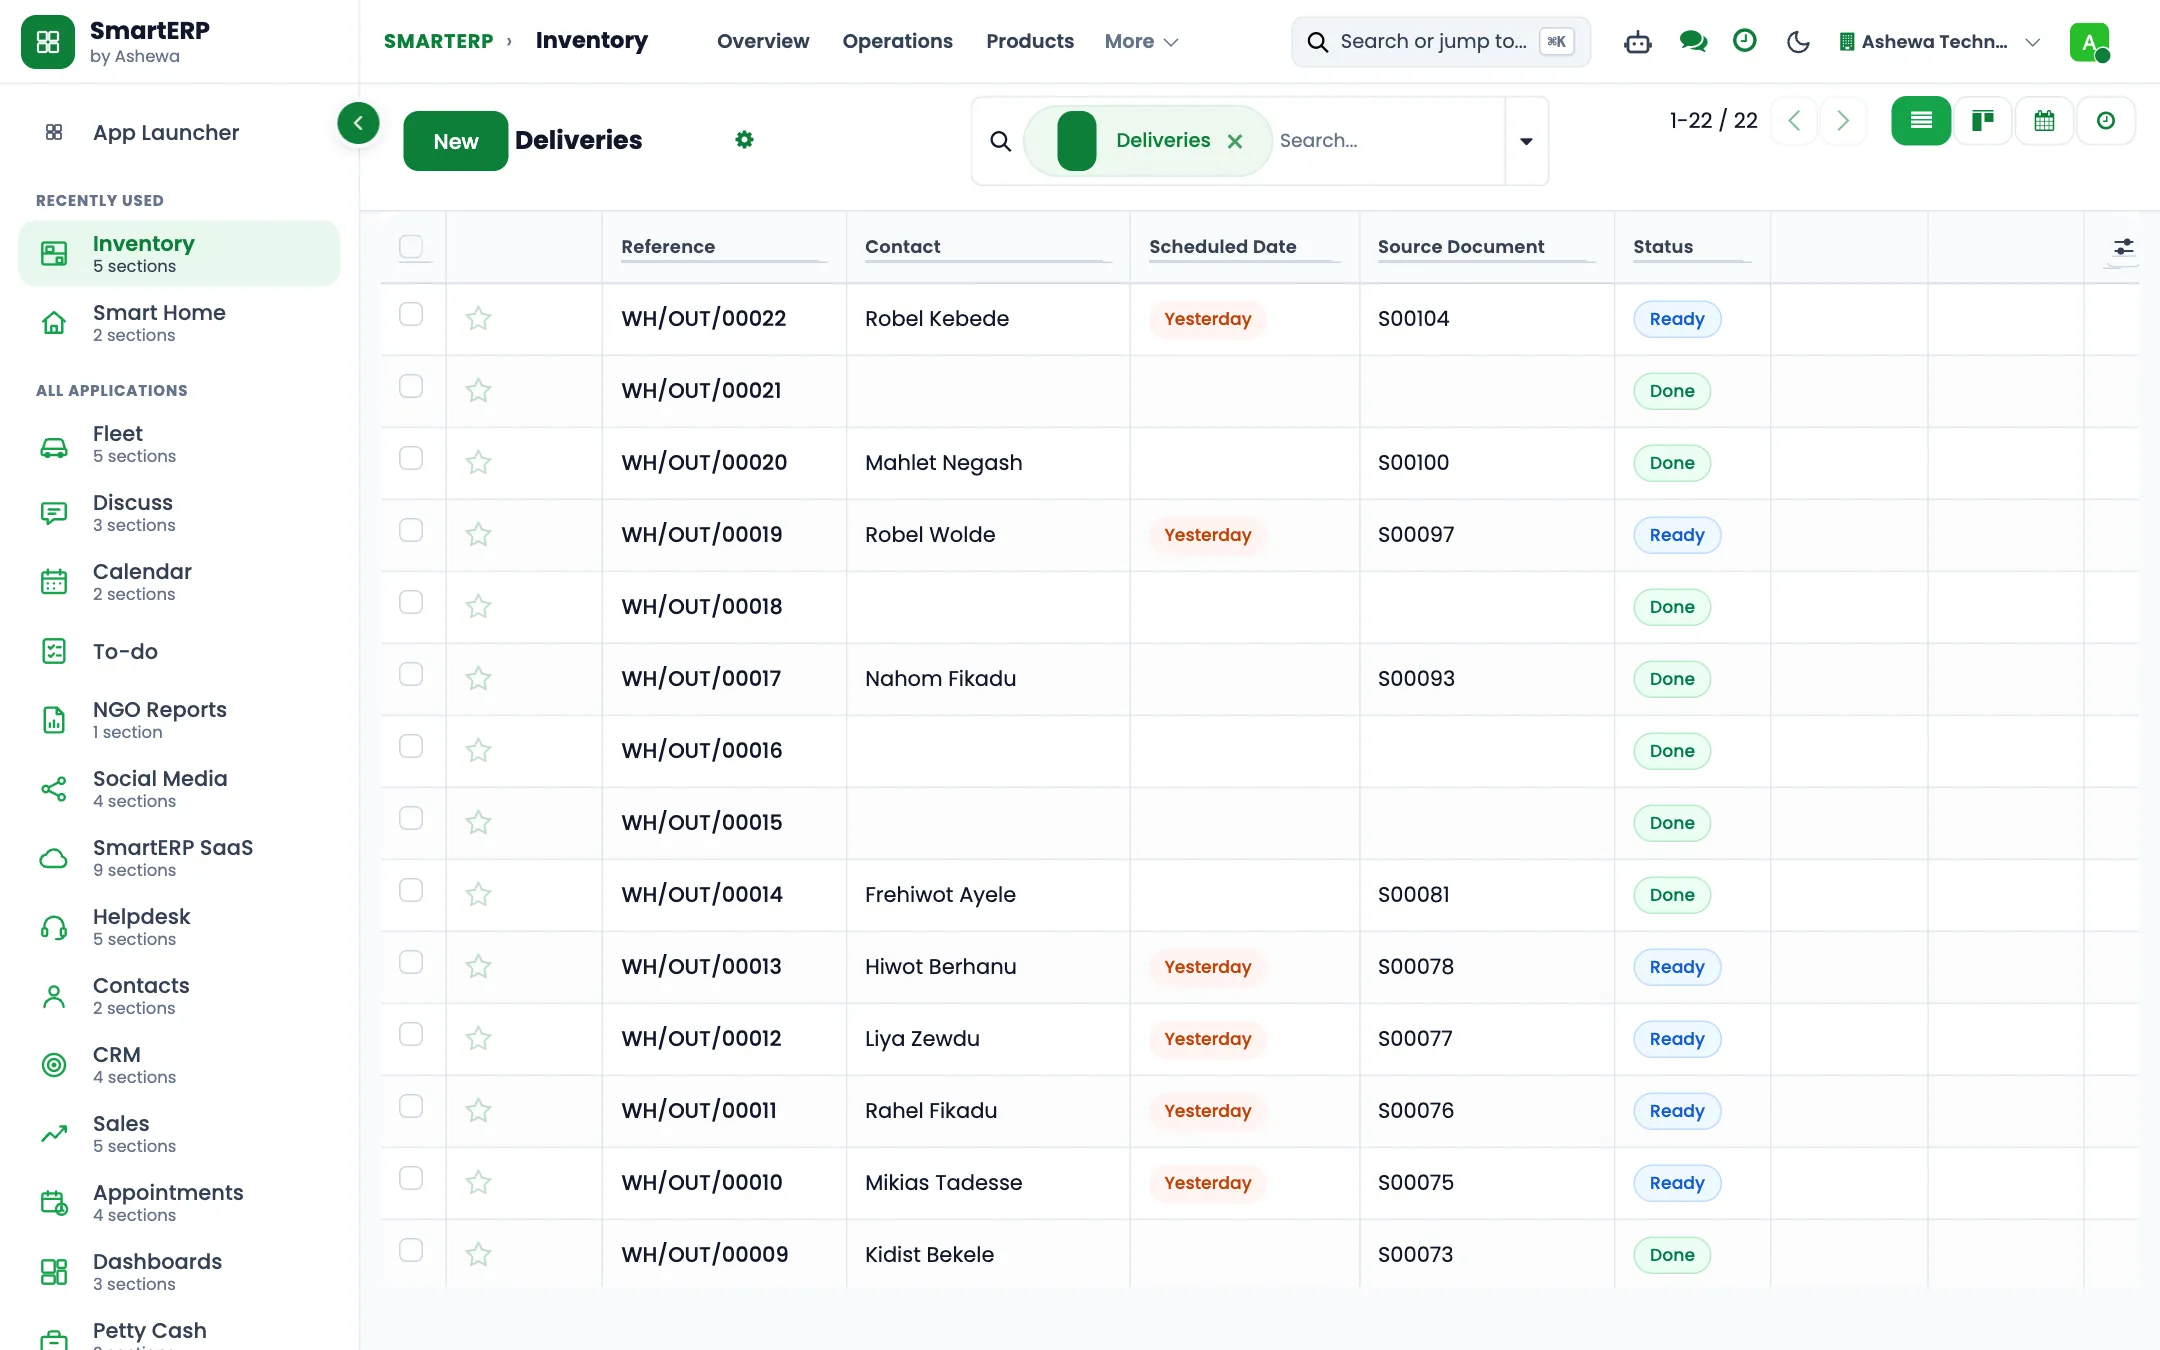Open Discuss app from sidebar
Viewport: 2160px width, 1350px height.
180,513
